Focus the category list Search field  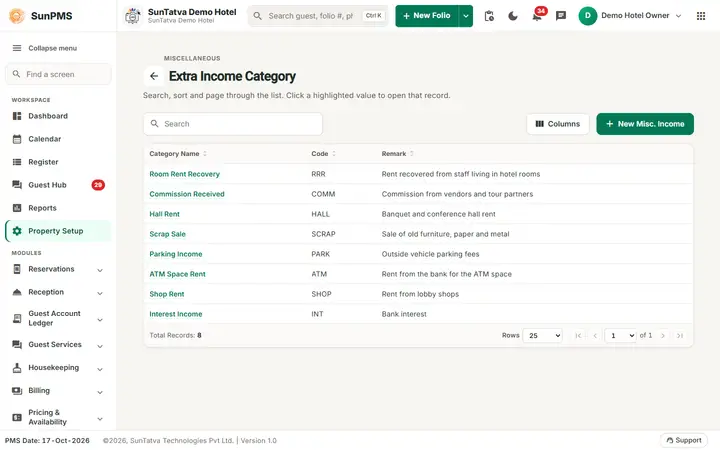tap(233, 124)
